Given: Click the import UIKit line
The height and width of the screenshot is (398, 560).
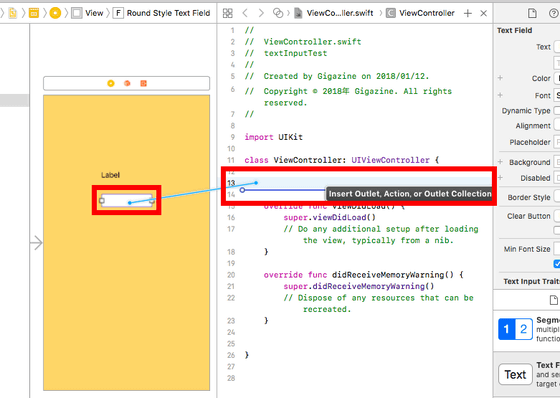Looking at the screenshot, I should 274,137.
